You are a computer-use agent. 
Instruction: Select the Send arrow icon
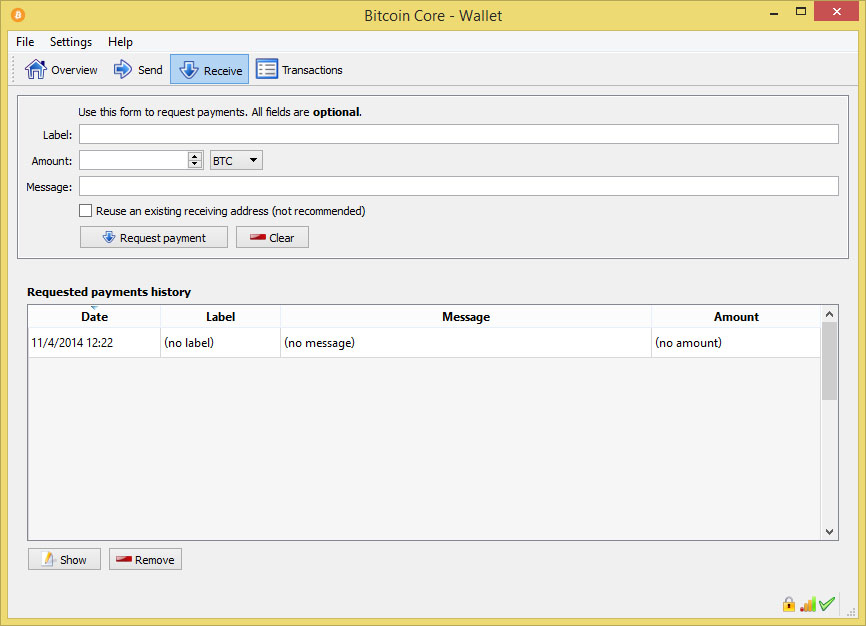pos(123,70)
